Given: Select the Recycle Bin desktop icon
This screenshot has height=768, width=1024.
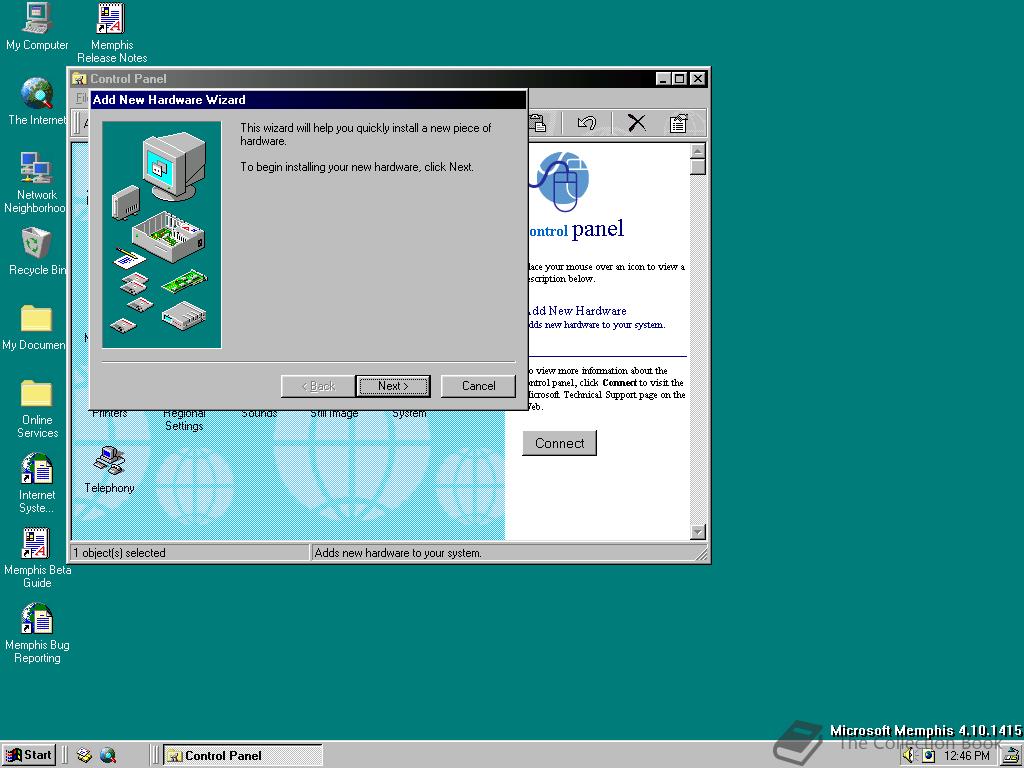Looking at the screenshot, I should coord(37,251).
